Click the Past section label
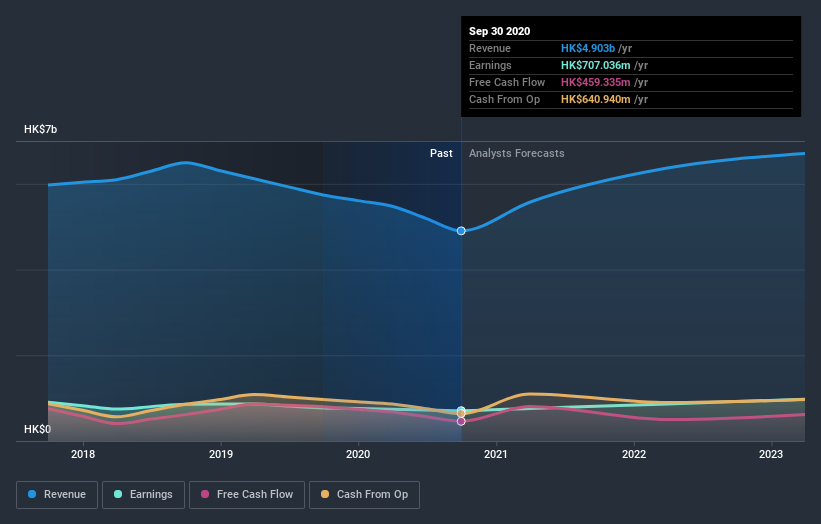821x524 pixels. tap(441, 153)
